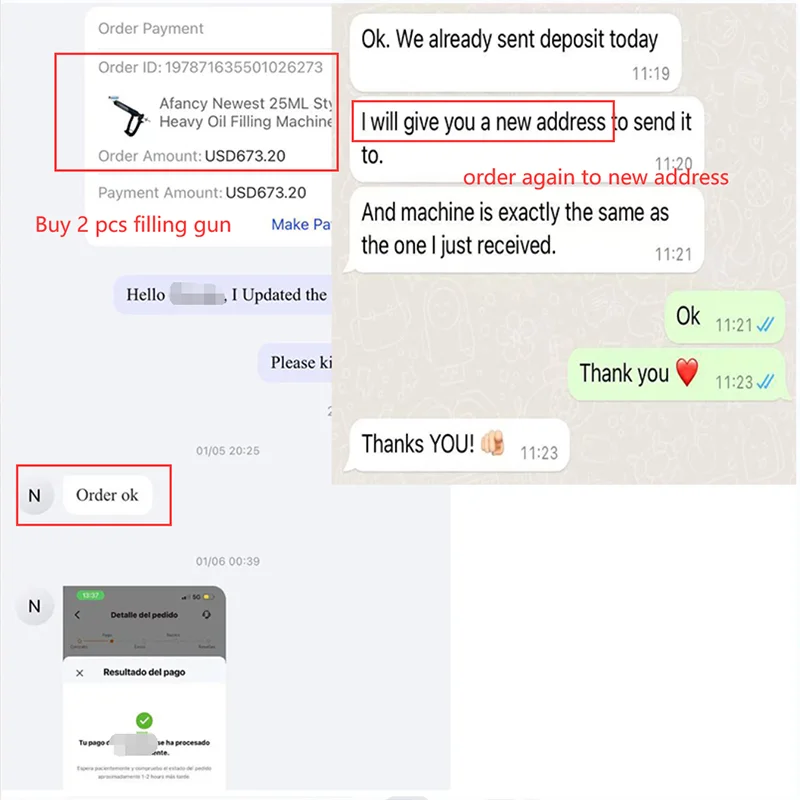This screenshot has height=800, width=800.
Task: Select the We already sent deposit today message
Action: pos(515,52)
